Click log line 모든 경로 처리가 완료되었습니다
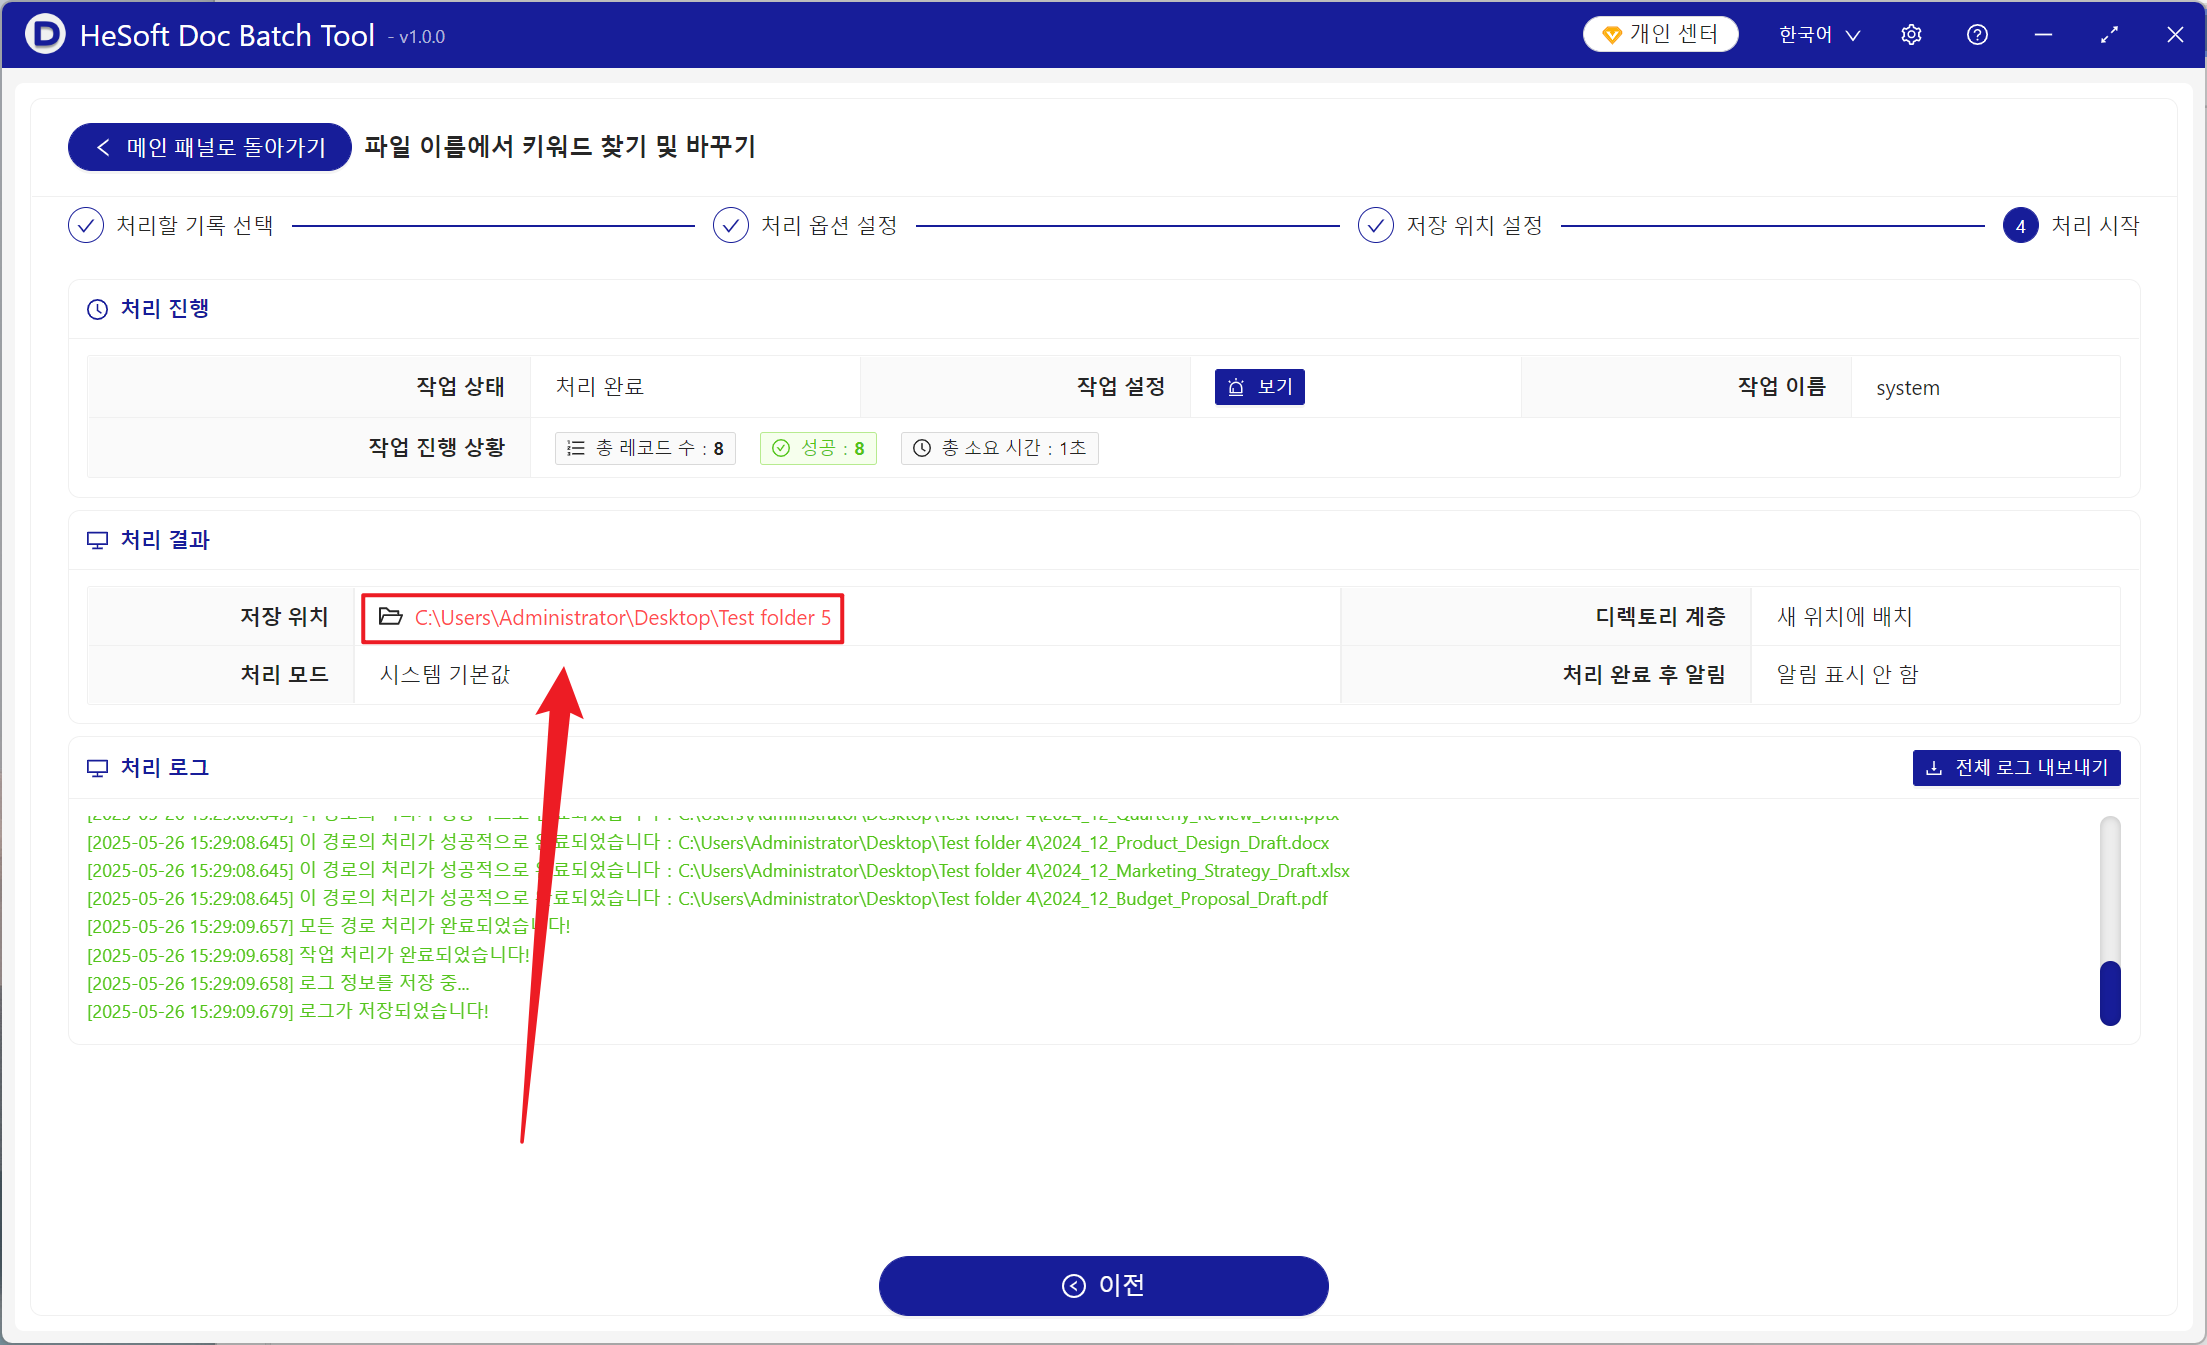Screen dimensions: 2207x1345 click(x=329, y=927)
